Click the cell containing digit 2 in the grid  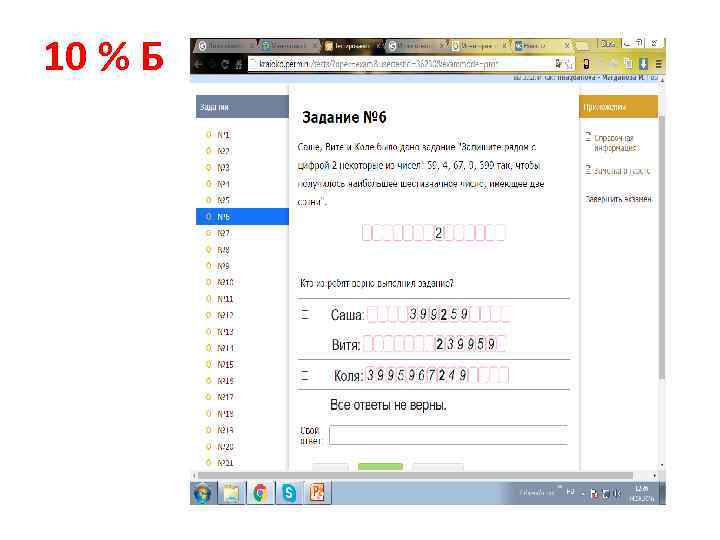point(439,233)
